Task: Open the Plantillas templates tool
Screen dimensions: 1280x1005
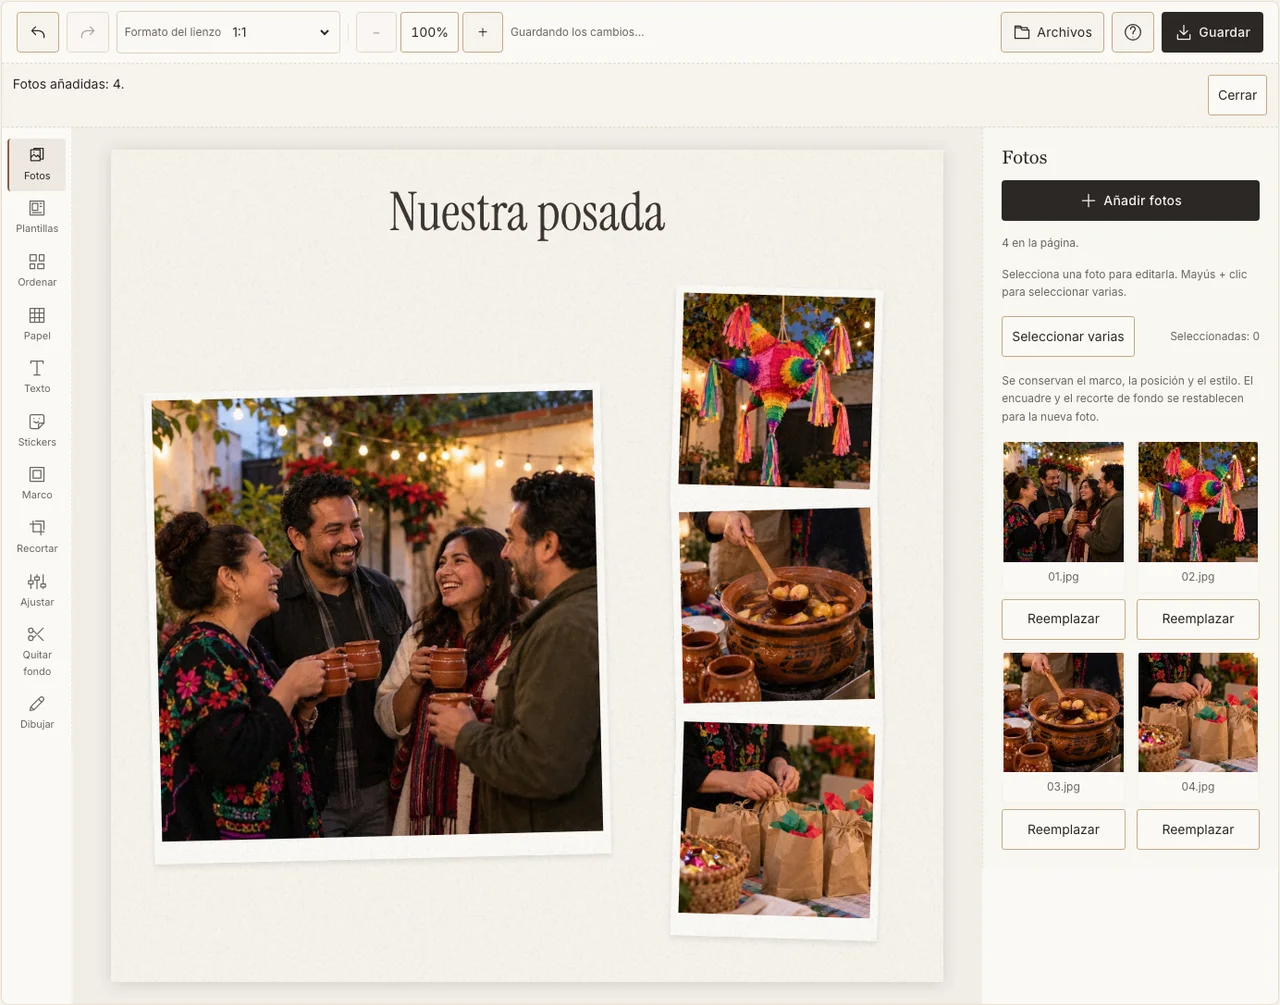Action: click(37, 217)
